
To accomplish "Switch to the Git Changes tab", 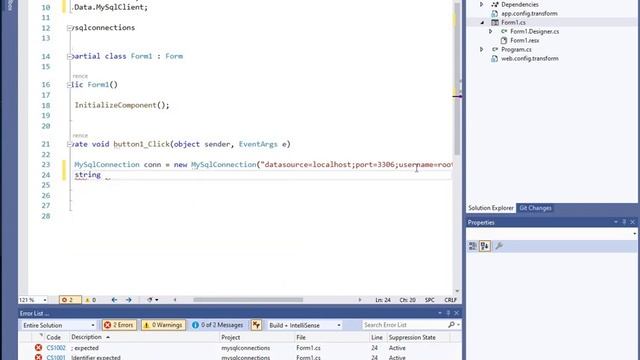I will click(x=535, y=208).
